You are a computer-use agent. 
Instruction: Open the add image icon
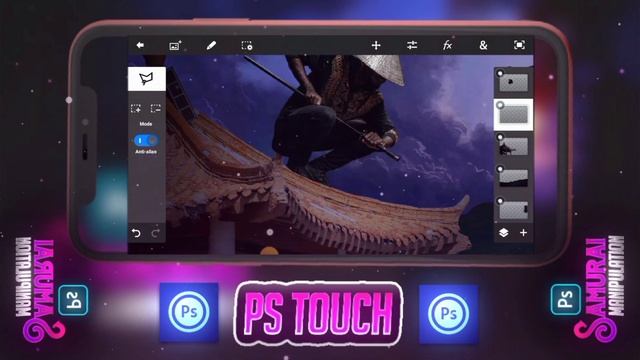175,46
